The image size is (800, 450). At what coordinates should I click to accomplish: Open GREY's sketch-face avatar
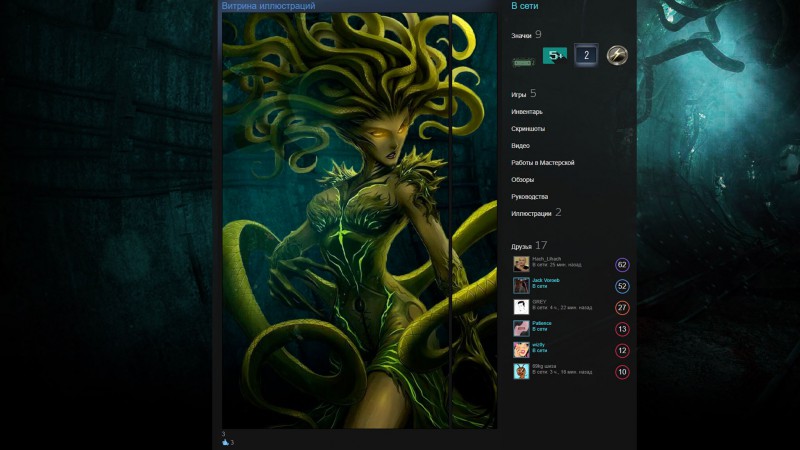[521, 307]
